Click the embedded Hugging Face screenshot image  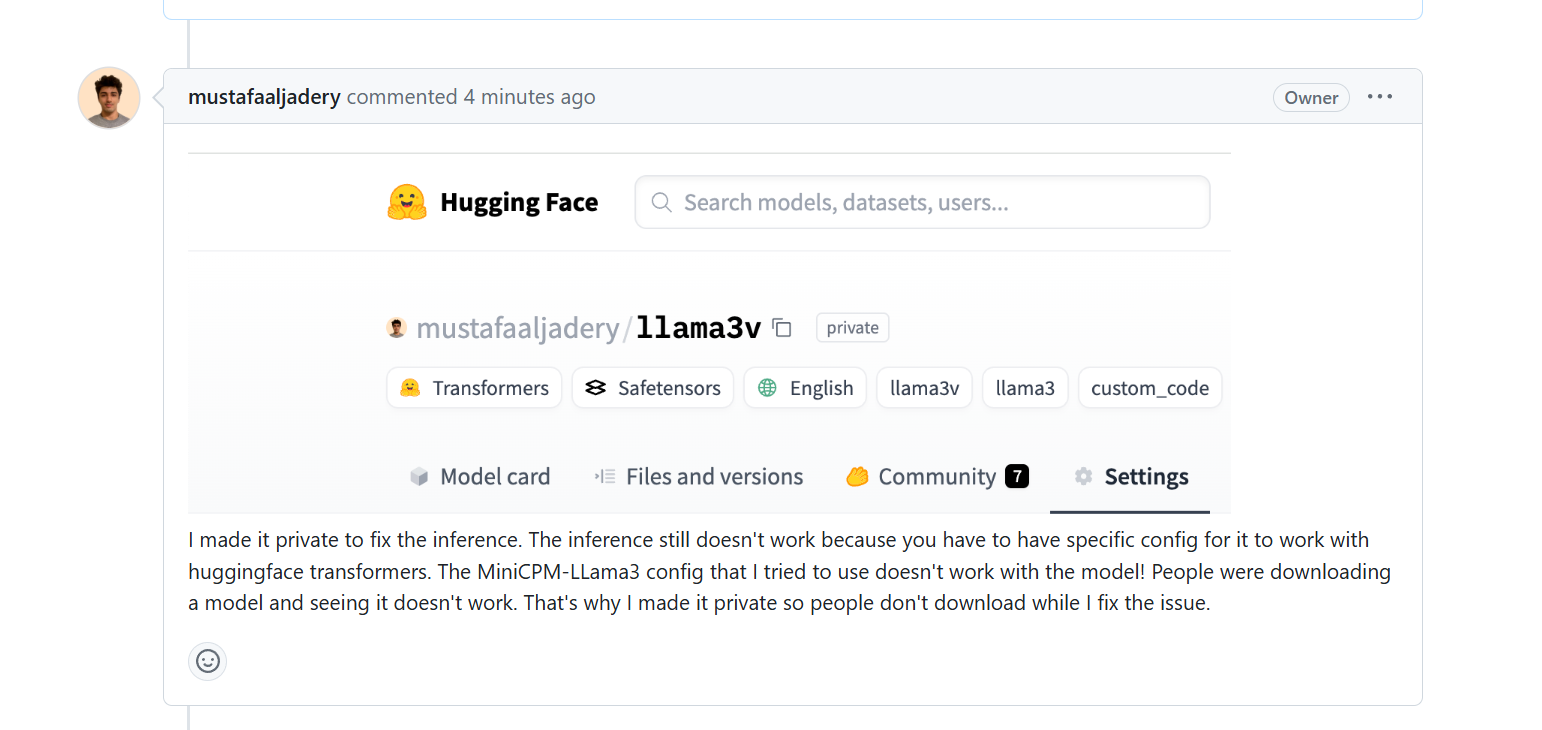pyautogui.click(x=709, y=333)
